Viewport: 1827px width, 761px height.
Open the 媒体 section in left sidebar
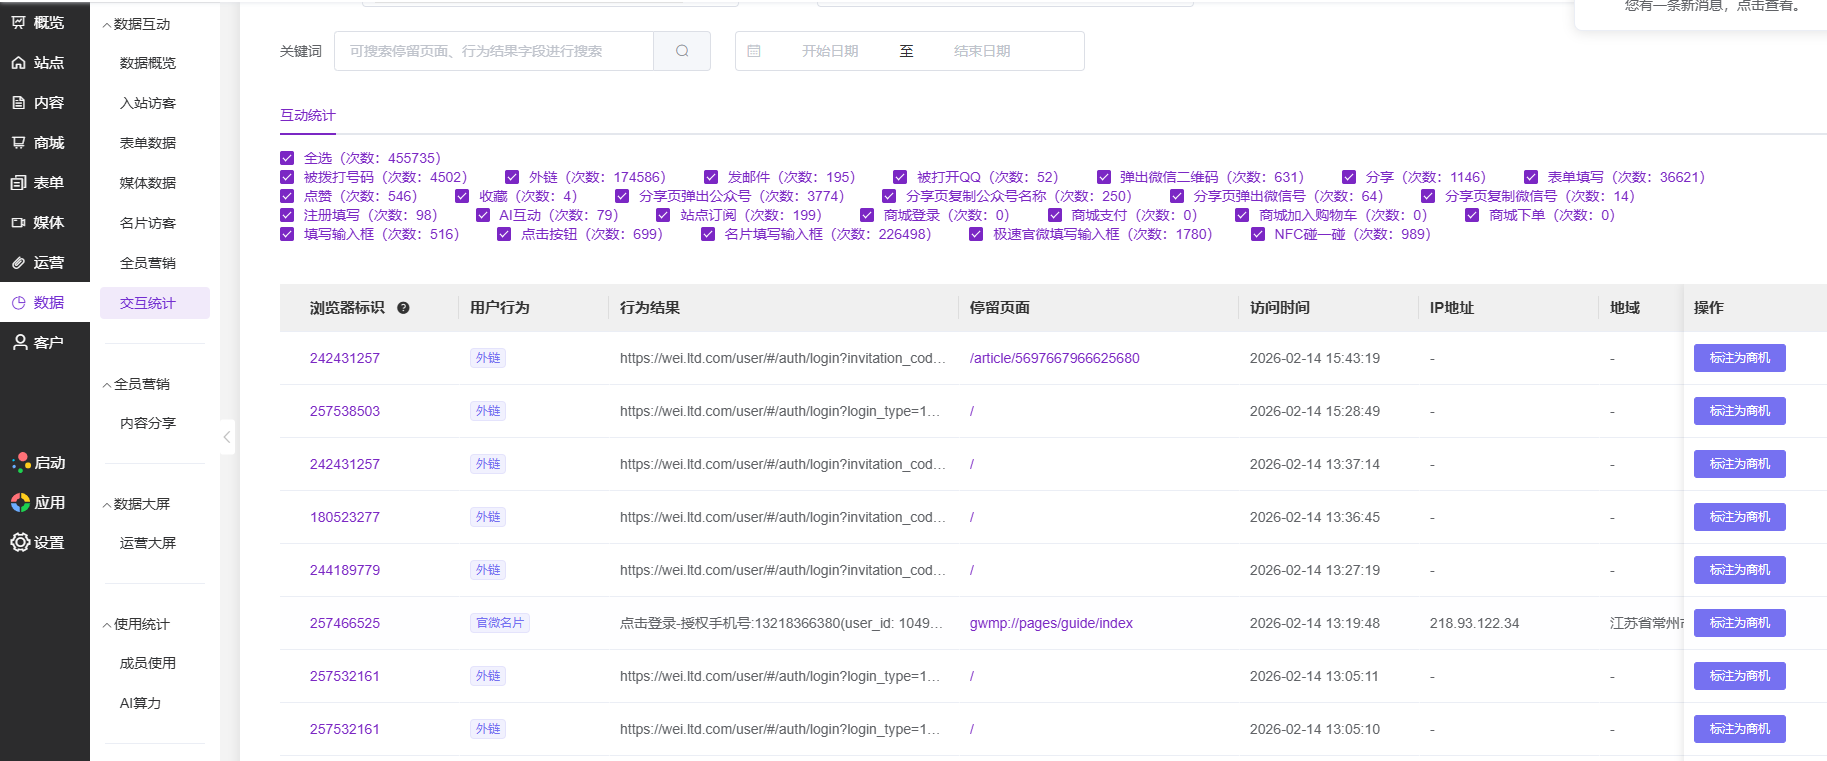[38, 223]
